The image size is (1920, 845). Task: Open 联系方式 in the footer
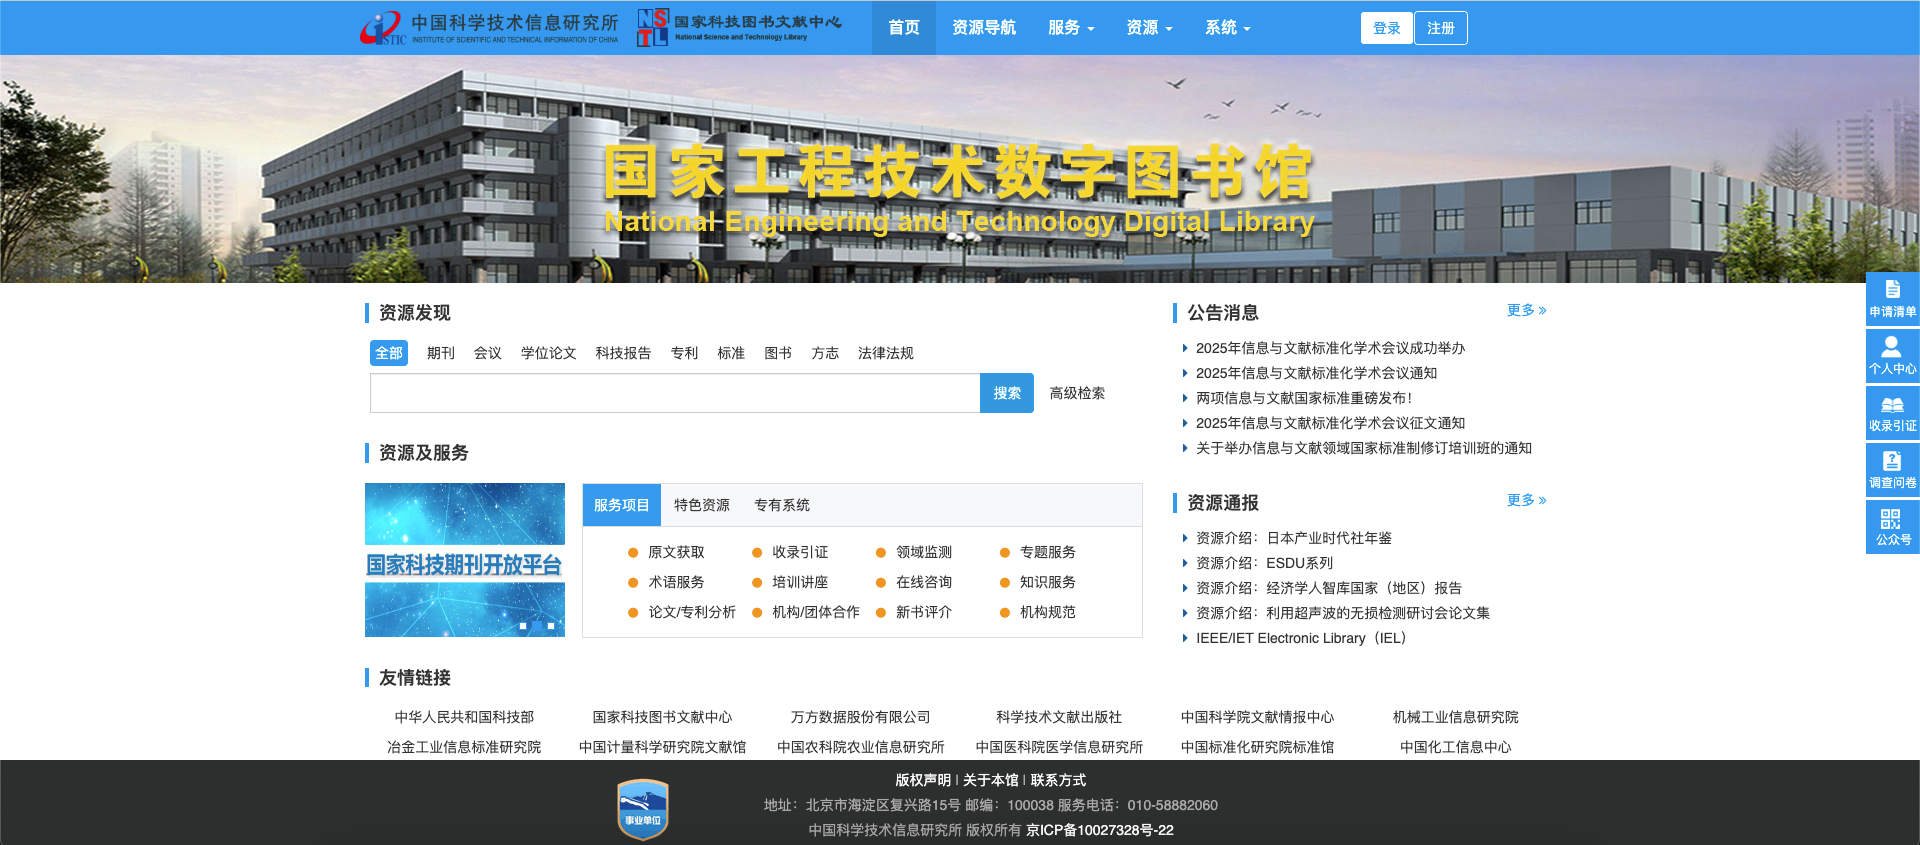coord(1058,780)
